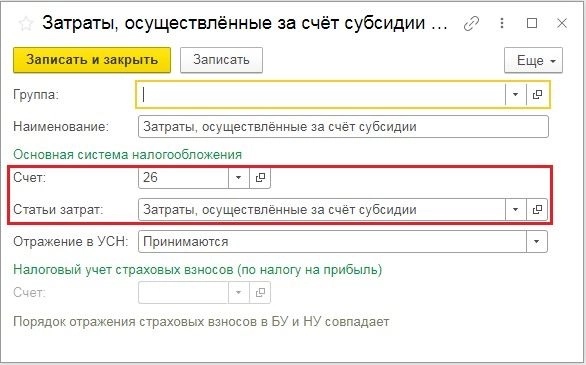Expand the Группа dropdown arrow
586x365 pixels.
point(515,95)
